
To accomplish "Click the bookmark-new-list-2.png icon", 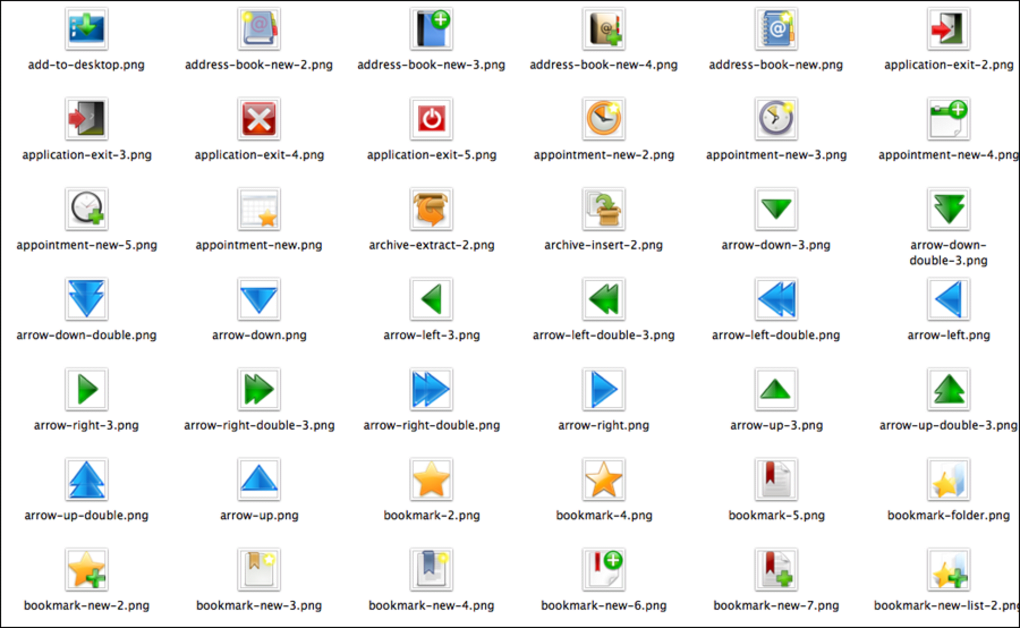I will (x=946, y=568).
